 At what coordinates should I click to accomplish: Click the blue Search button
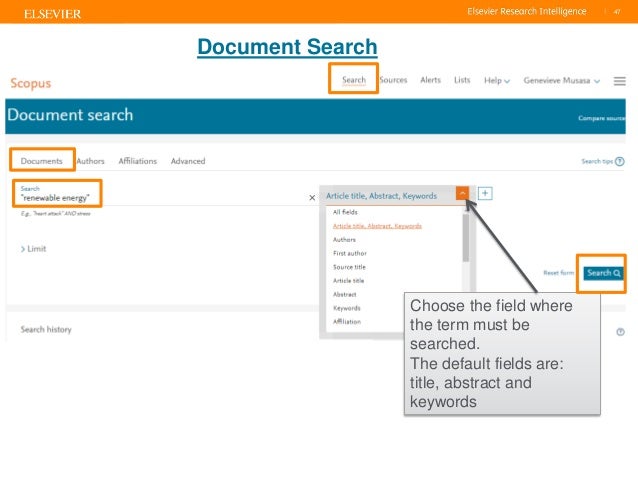[x=603, y=273]
